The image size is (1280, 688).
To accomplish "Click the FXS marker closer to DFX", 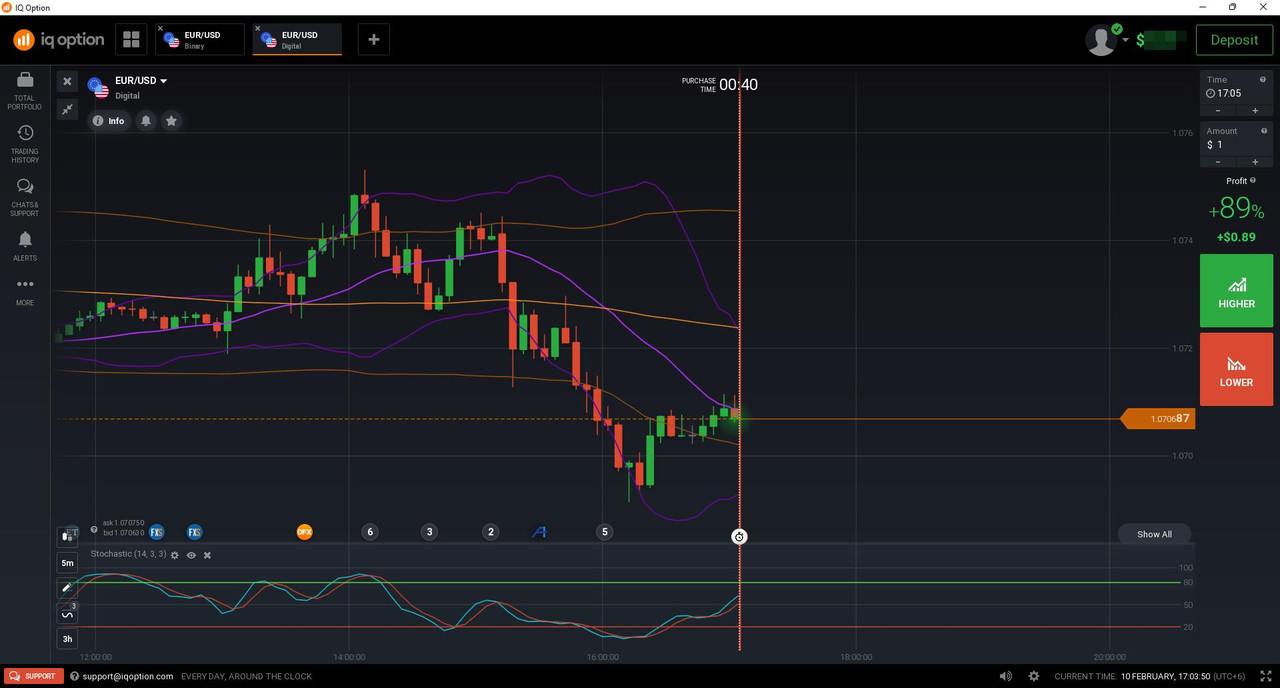I will coord(194,532).
